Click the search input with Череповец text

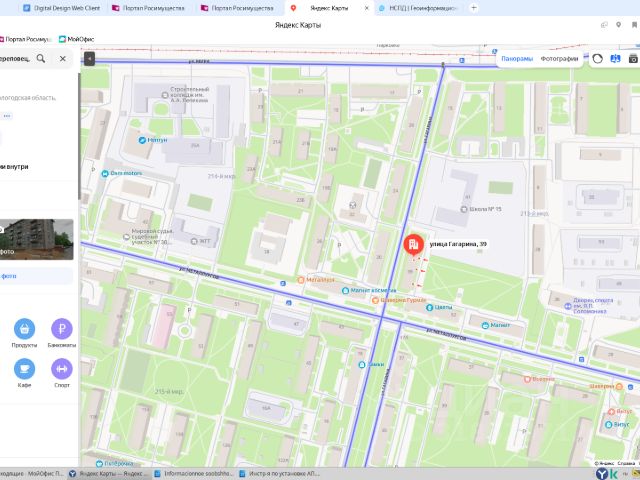pos(16,58)
